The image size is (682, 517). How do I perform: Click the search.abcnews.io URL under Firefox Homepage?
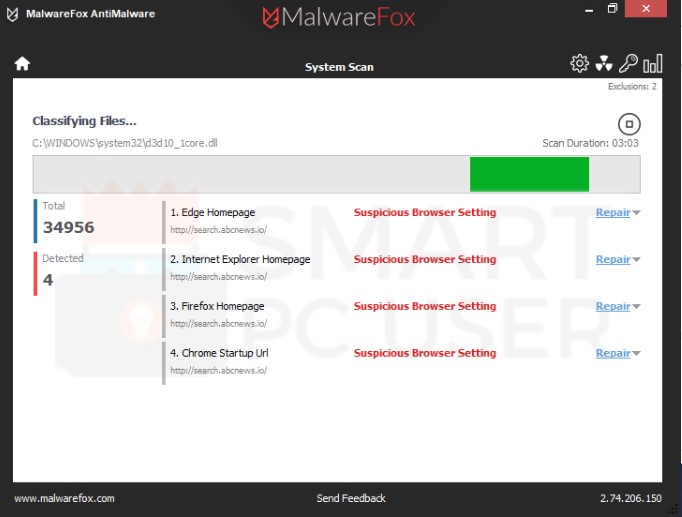point(218,324)
